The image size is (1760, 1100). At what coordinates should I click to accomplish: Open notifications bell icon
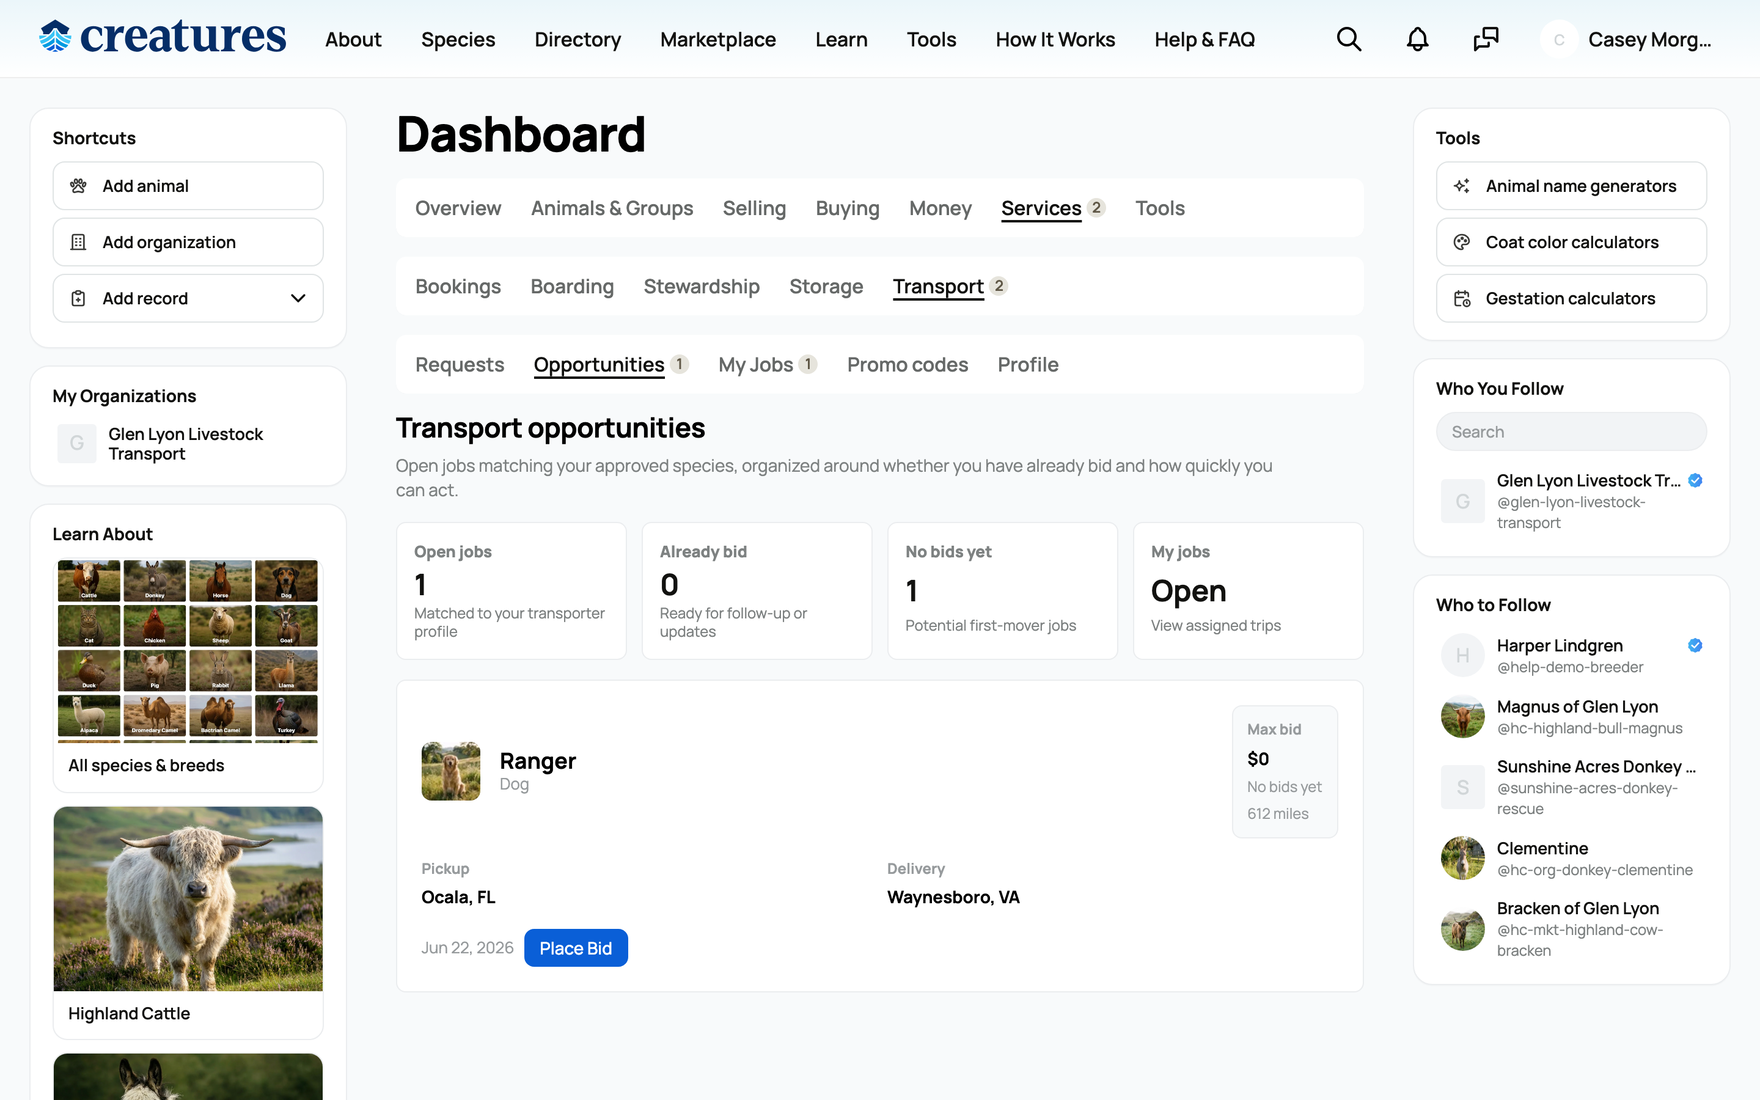[1417, 39]
